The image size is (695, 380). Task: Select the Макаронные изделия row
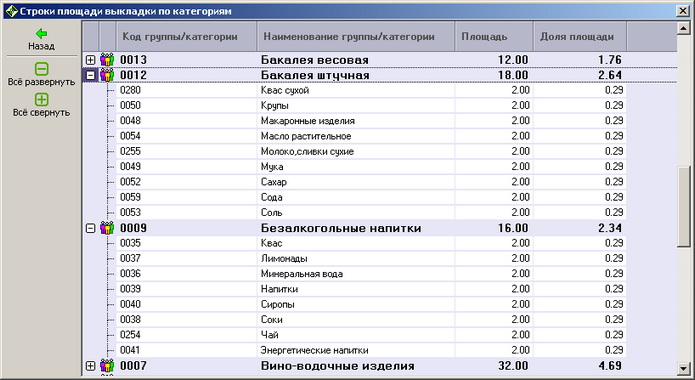pos(371,121)
